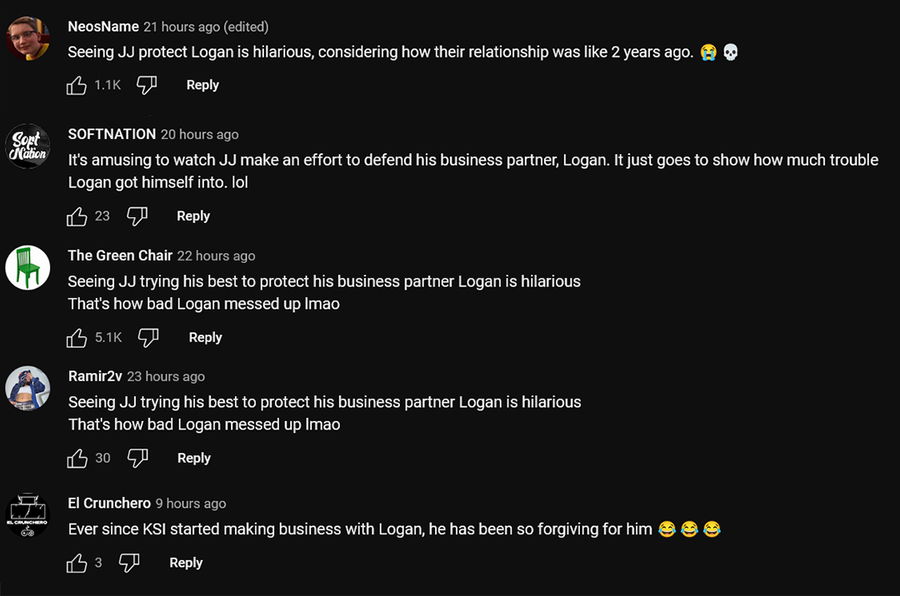
Task: Dislike The Green Chair comment
Action: [148, 338]
